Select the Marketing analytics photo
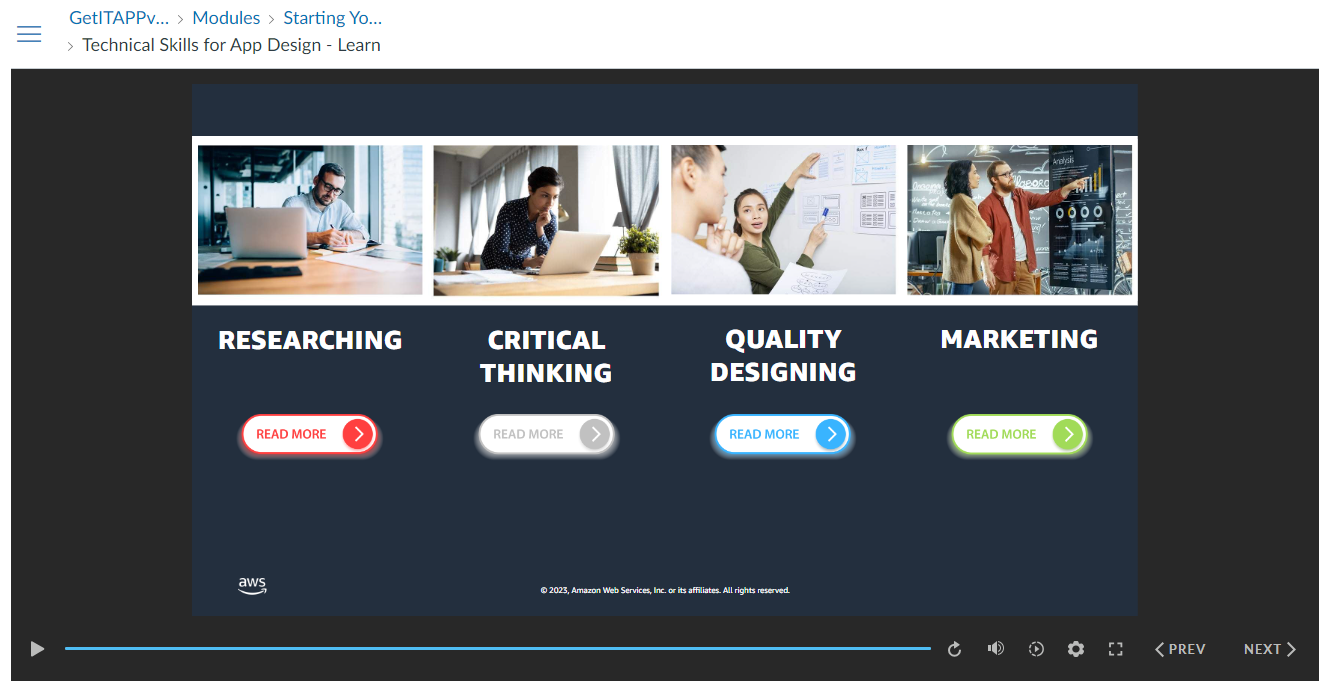Image resolution: width=1330 pixels, height=694 pixels. (1020, 220)
